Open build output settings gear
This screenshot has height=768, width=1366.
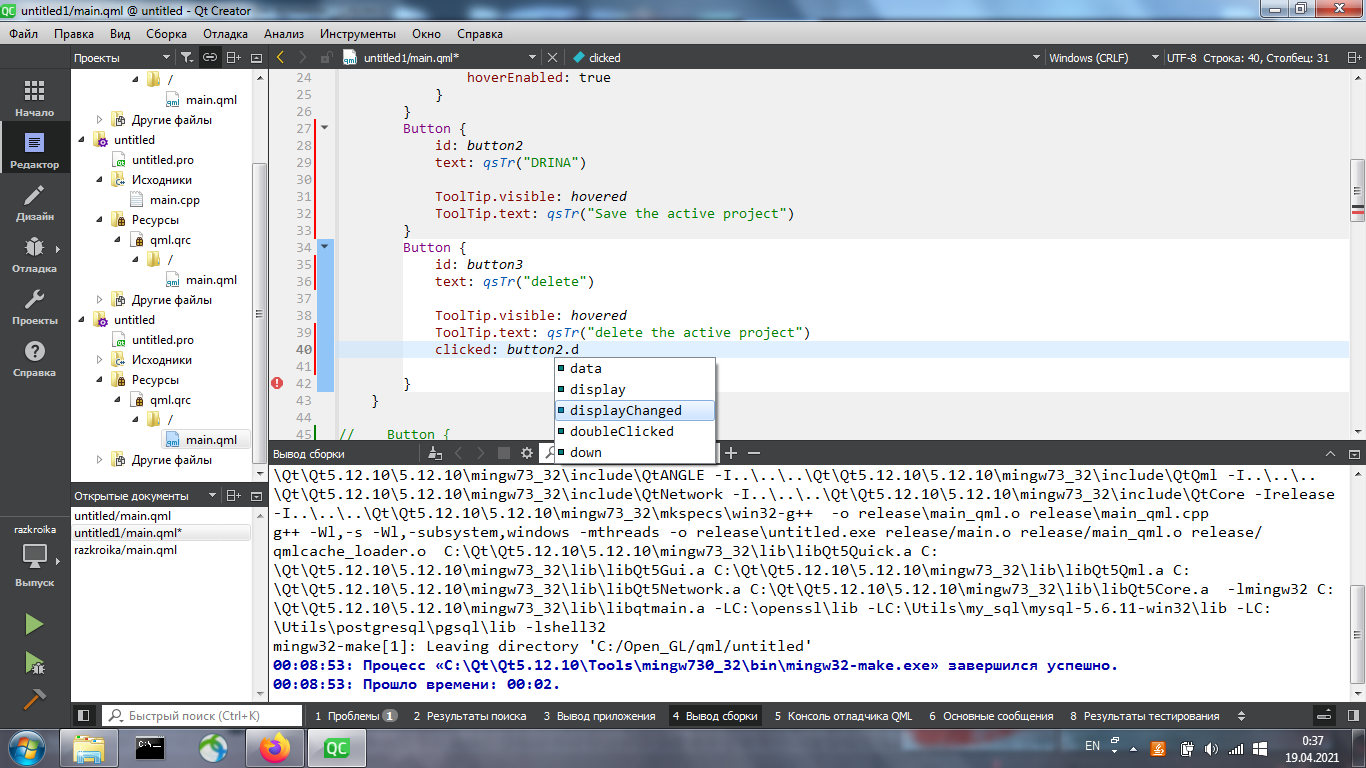[526, 453]
